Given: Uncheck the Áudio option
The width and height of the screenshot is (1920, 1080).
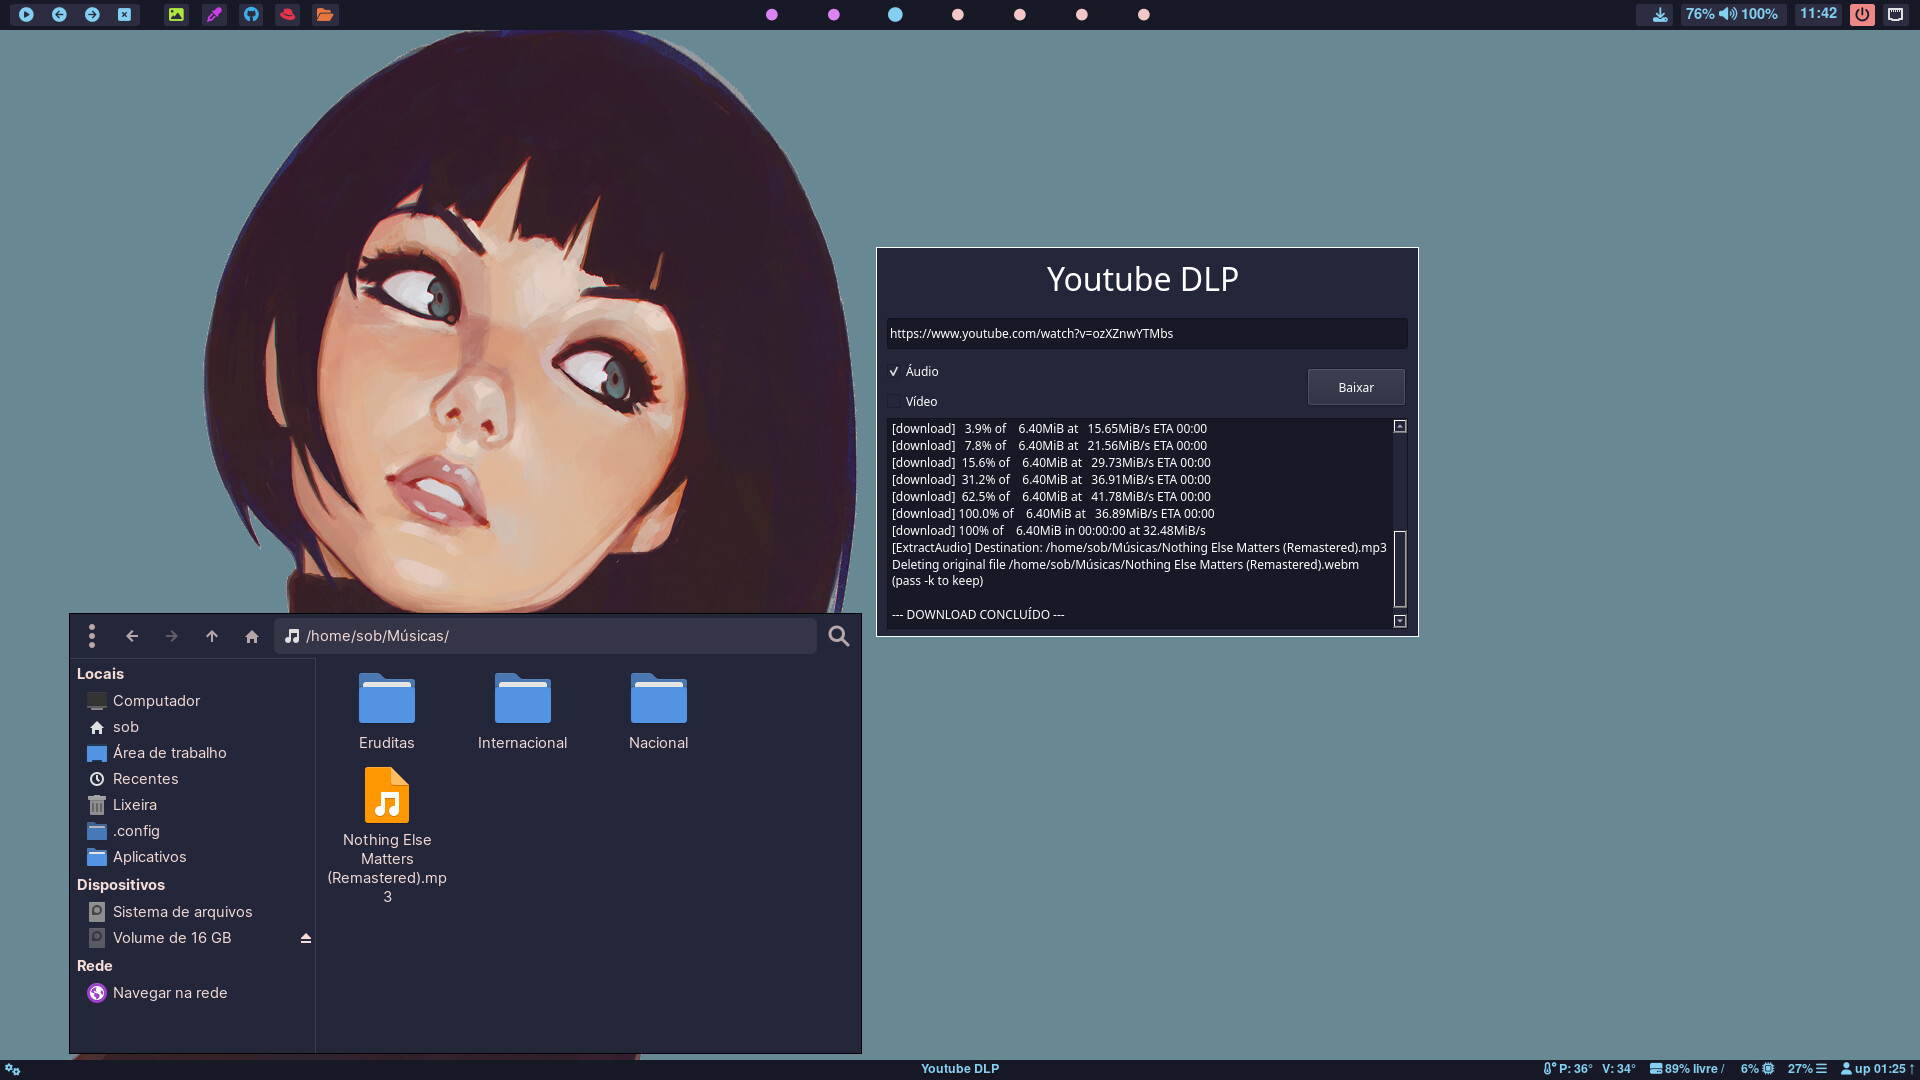Looking at the screenshot, I should (x=894, y=371).
